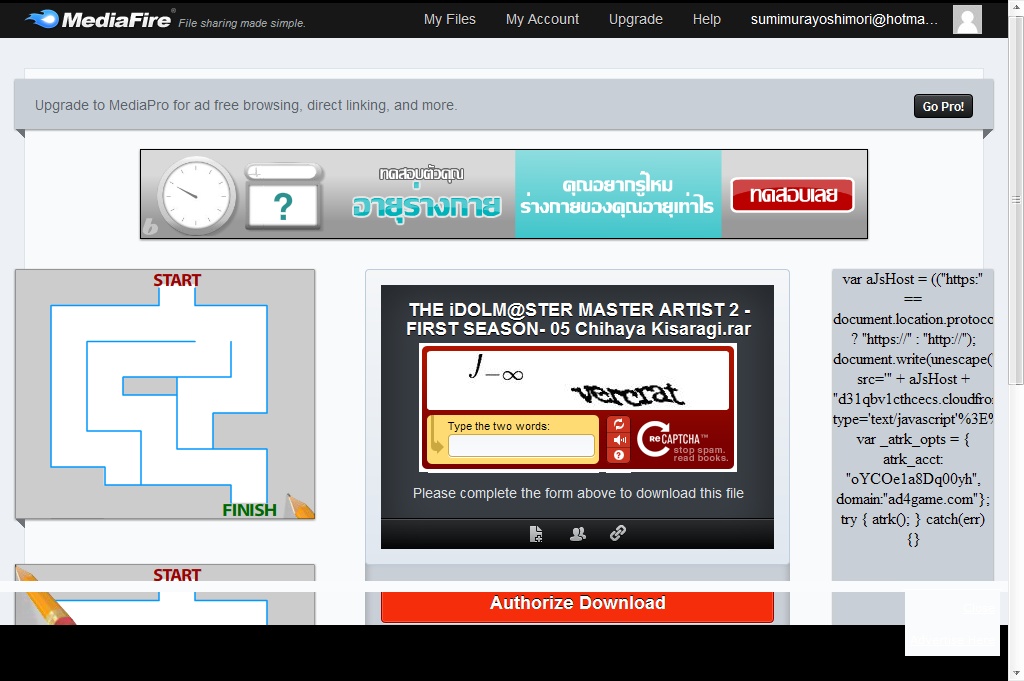Image resolution: width=1024 pixels, height=681 pixels.
Task: Click the file title Chihaya Kisaragi.rar
Action: coord(578,319)
